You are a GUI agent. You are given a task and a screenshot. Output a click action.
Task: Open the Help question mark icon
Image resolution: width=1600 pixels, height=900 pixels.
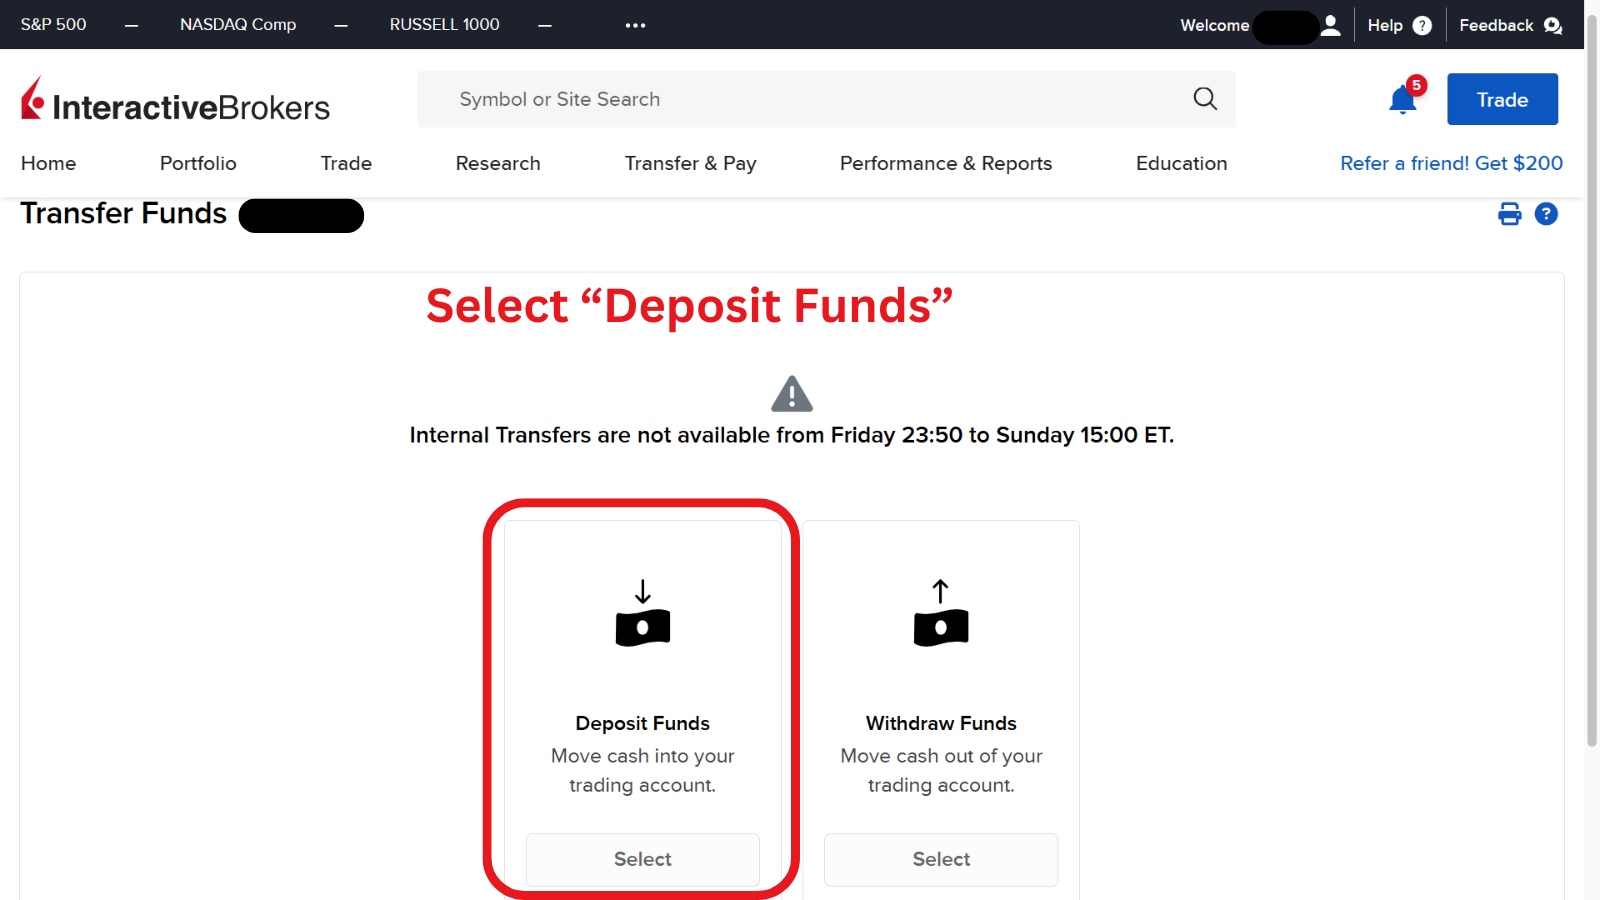(1422, 26)
